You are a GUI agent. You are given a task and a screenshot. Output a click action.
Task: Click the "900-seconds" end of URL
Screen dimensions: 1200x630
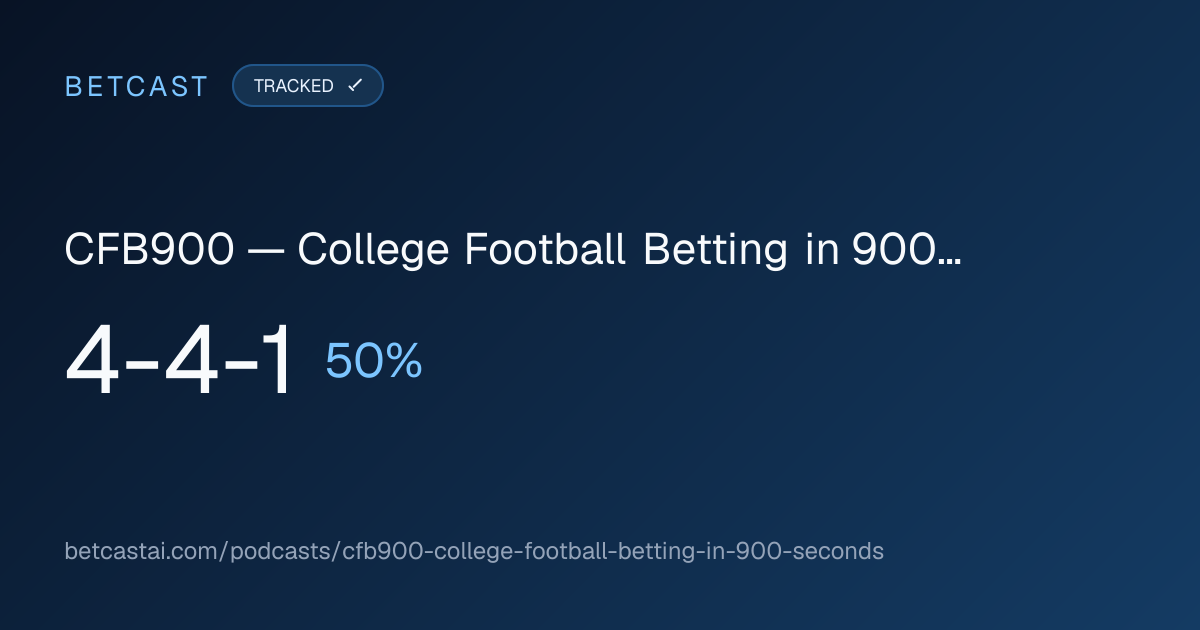(x=825, y=551)
